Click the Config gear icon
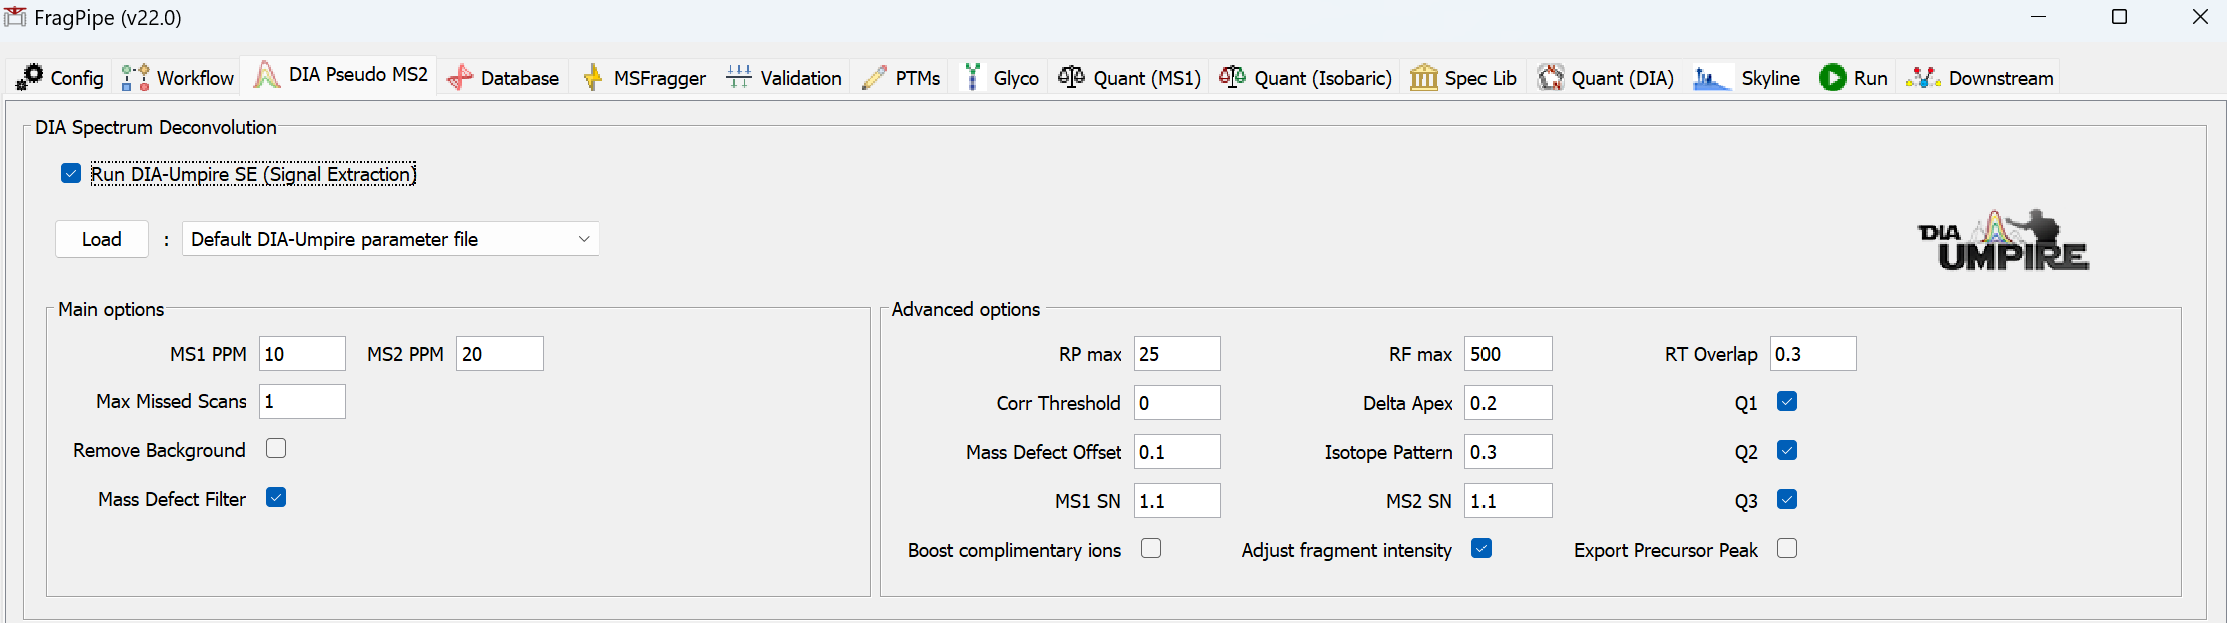The width and height of the screenshot is (2227, 623). [29, 77]
